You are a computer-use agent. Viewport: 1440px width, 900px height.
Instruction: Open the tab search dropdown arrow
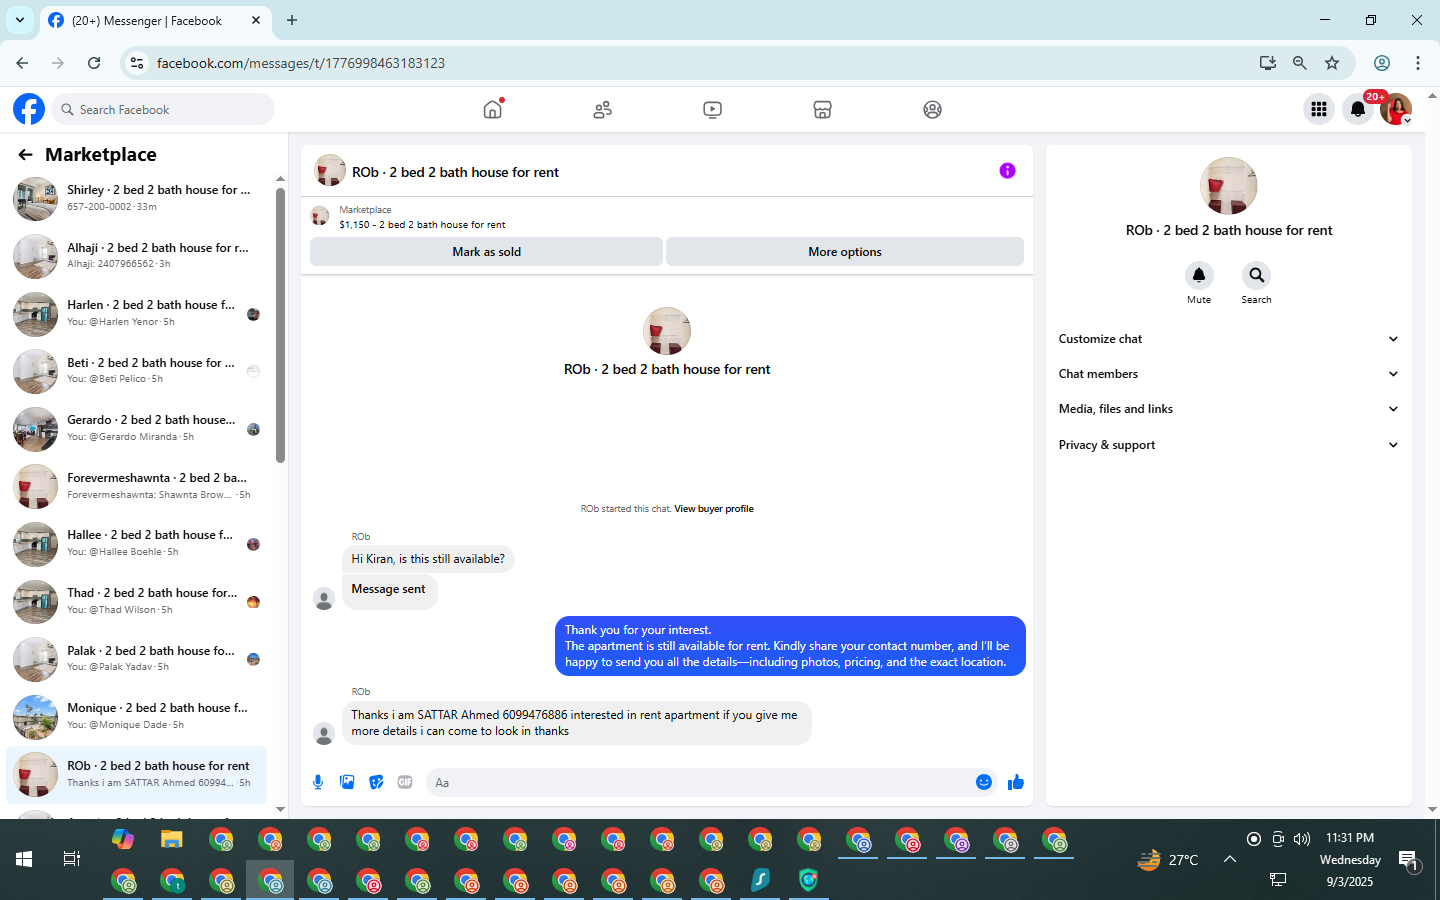(x=20, y=20)
